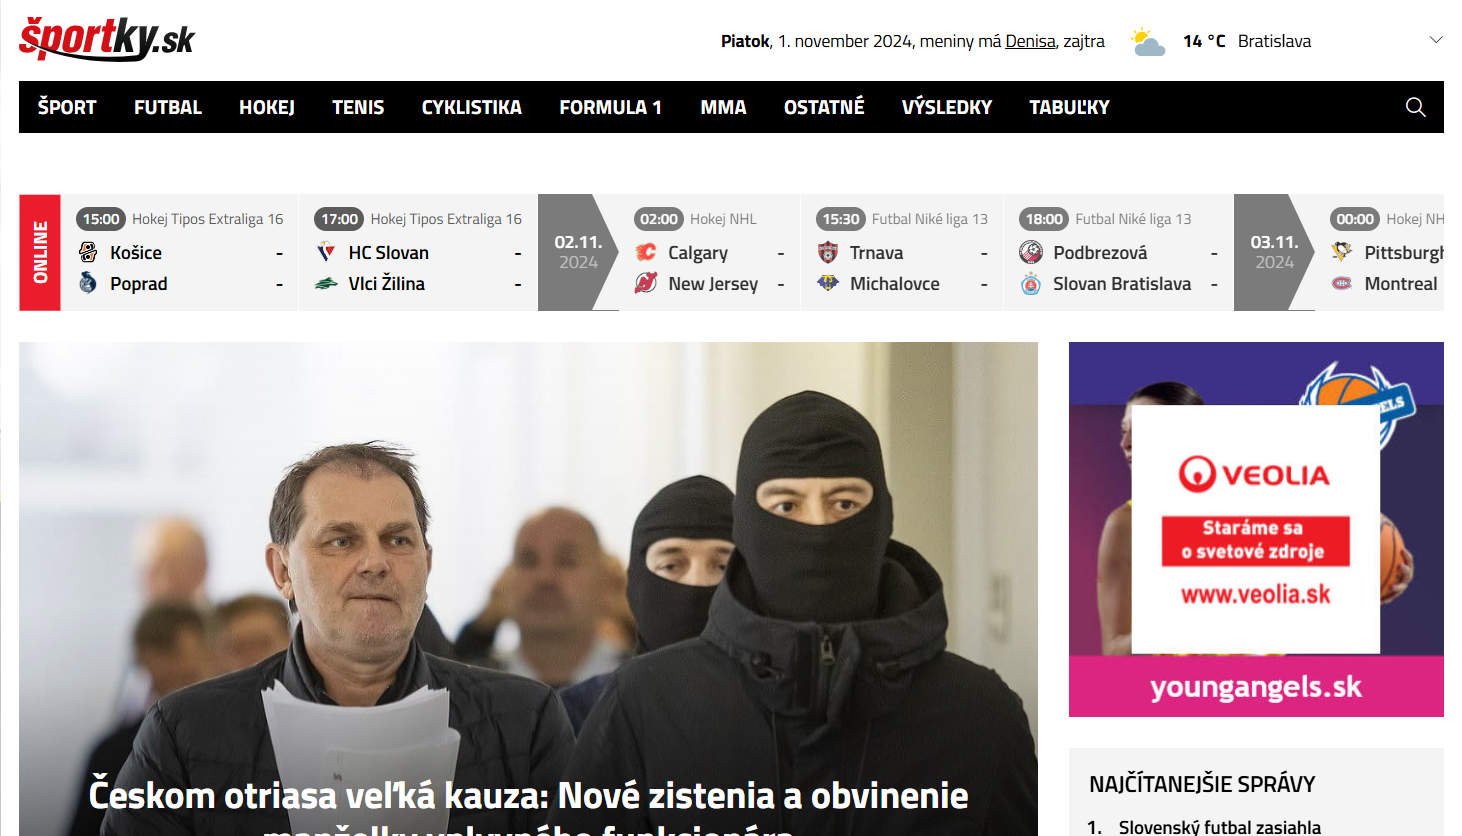This screenshot has width=1462, height=836.
Task: Click the Calgary Flames logo
Action: [x=646, y=253]
